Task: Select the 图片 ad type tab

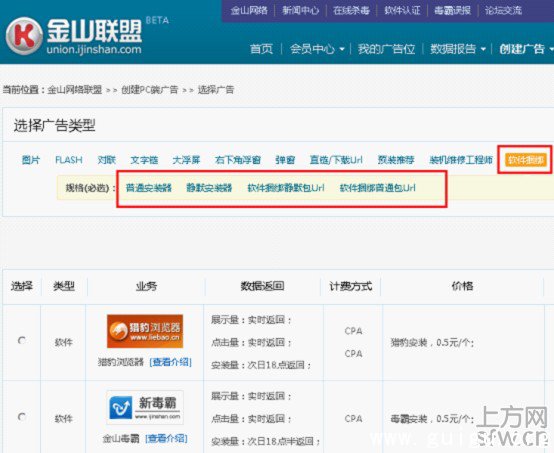Action: point(31,160)
